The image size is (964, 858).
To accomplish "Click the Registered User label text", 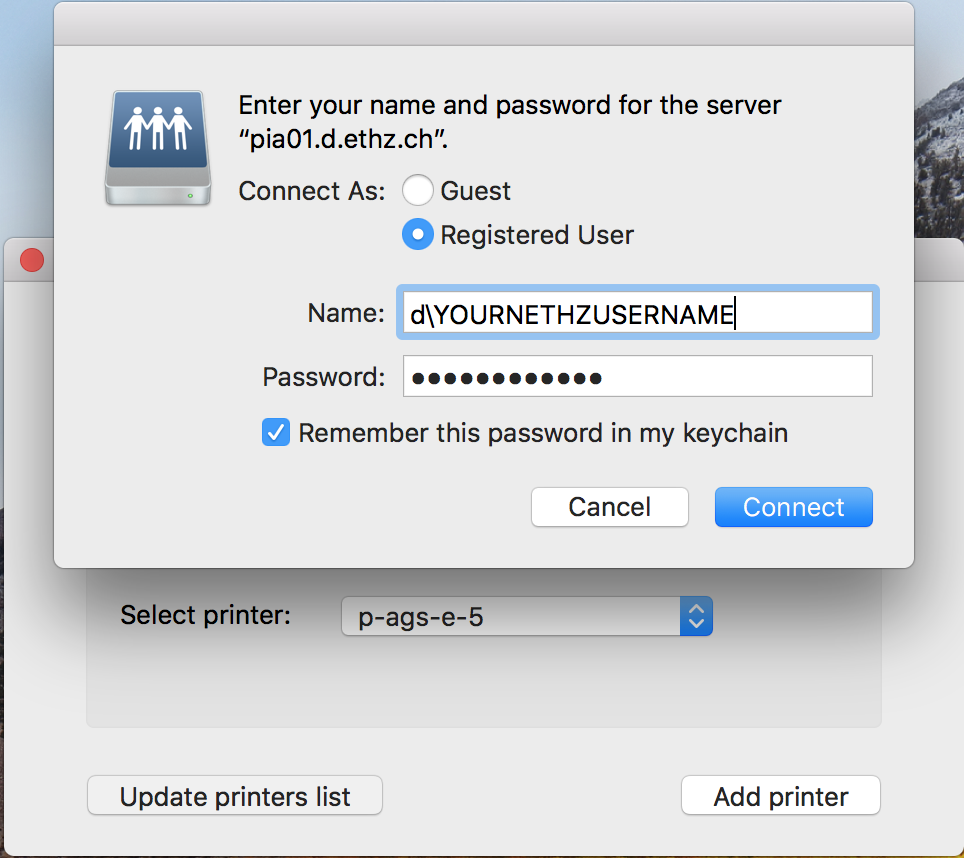I will click(x=537, y=235).
